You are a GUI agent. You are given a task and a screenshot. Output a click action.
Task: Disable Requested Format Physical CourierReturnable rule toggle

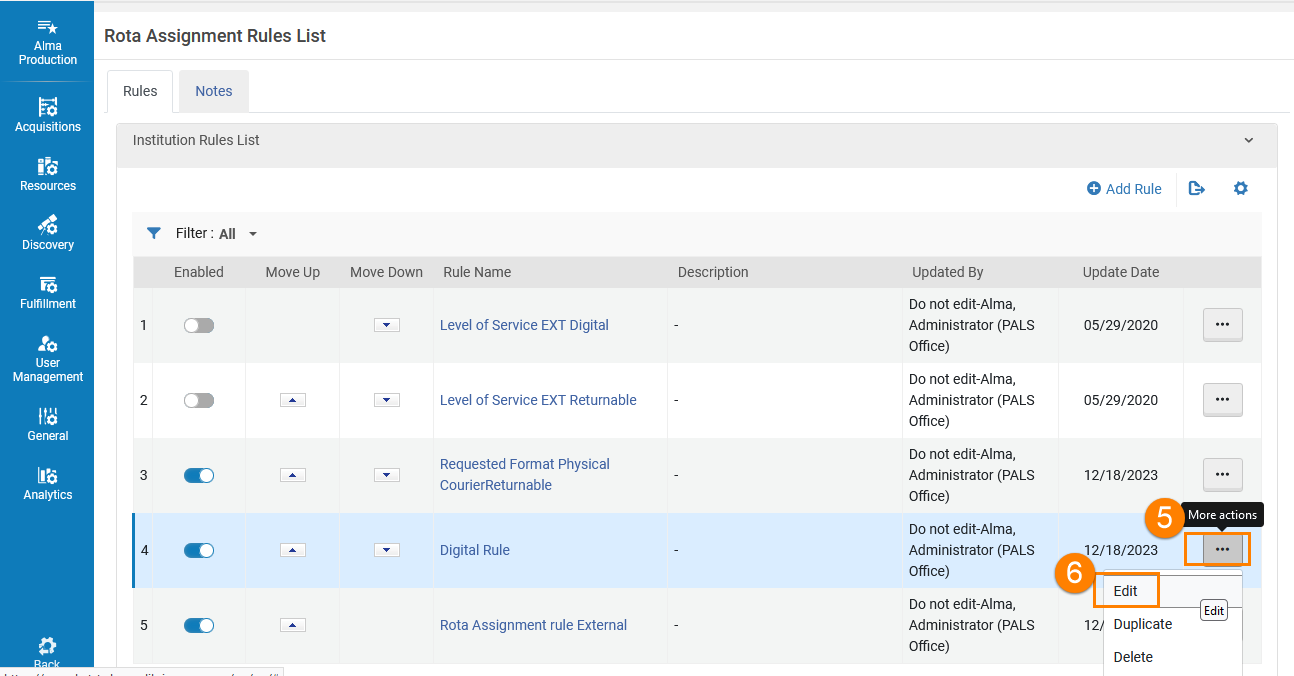pyautogui.click(x=199, y=475)
